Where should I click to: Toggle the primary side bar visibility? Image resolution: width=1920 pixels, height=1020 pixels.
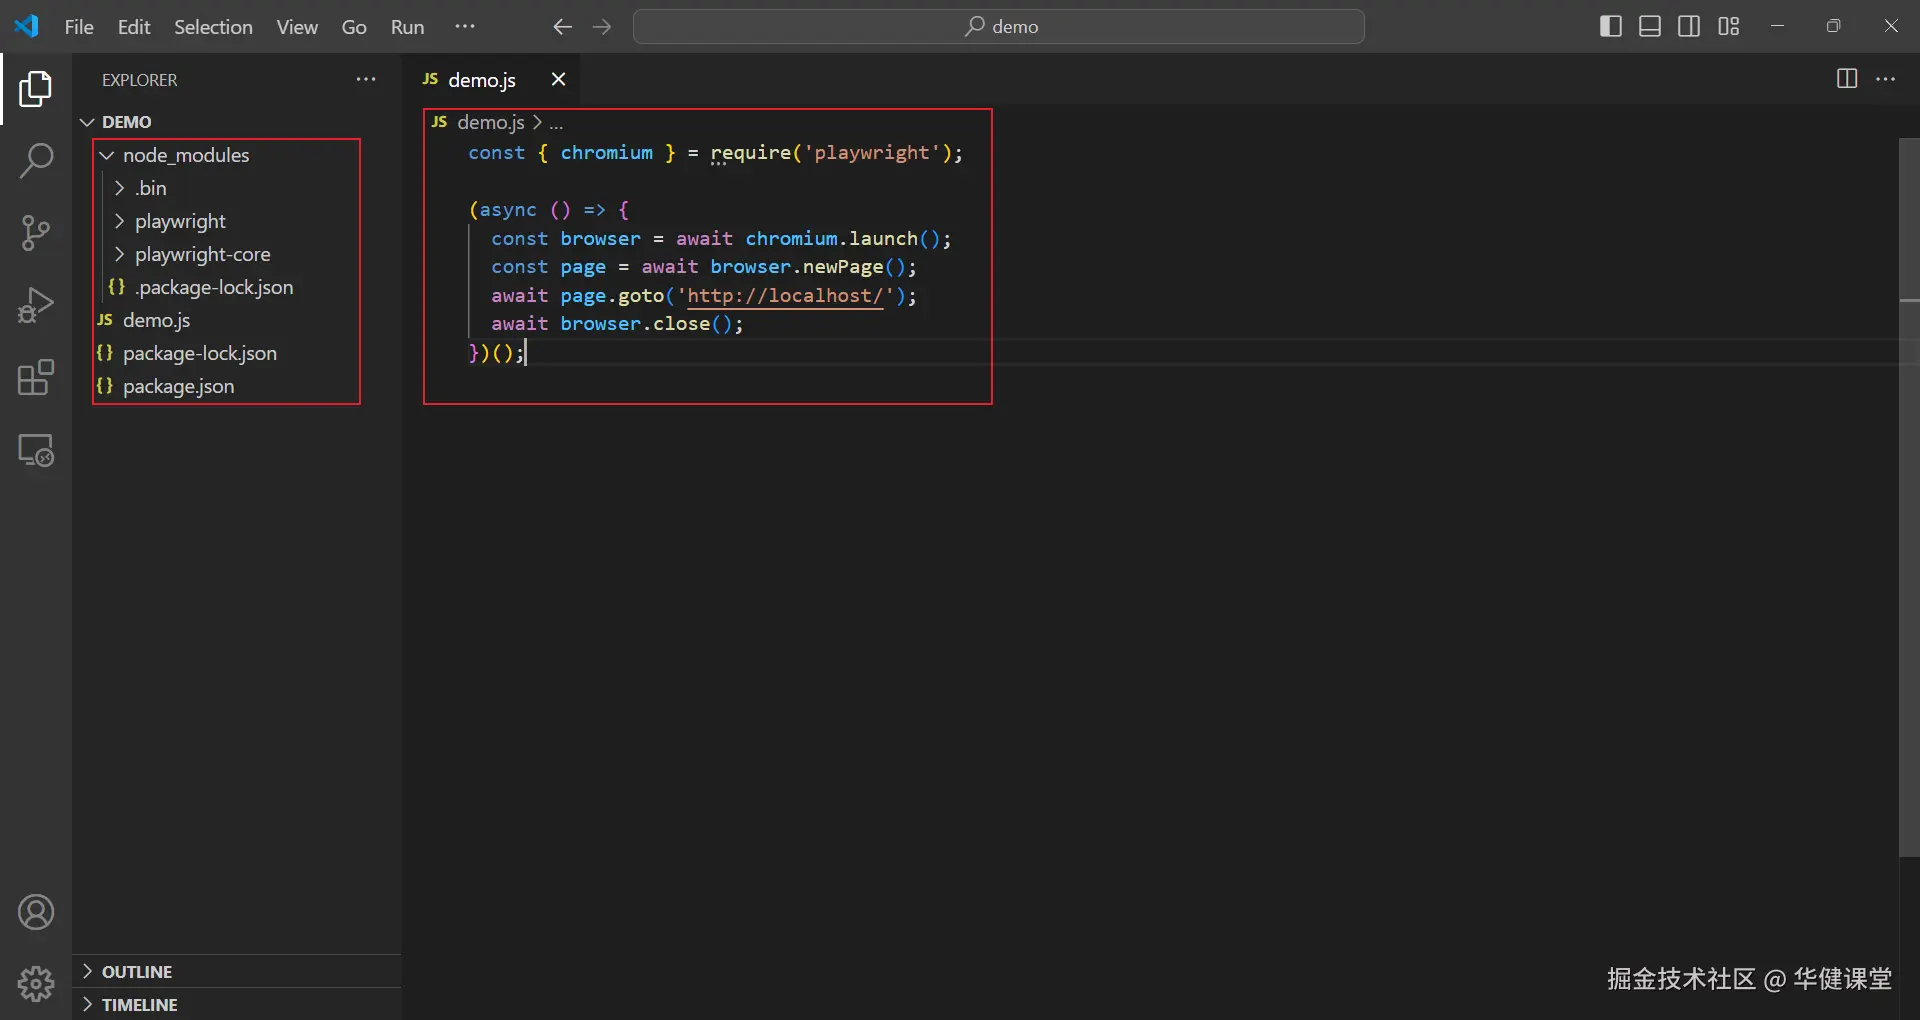[x=1610, y=27]
